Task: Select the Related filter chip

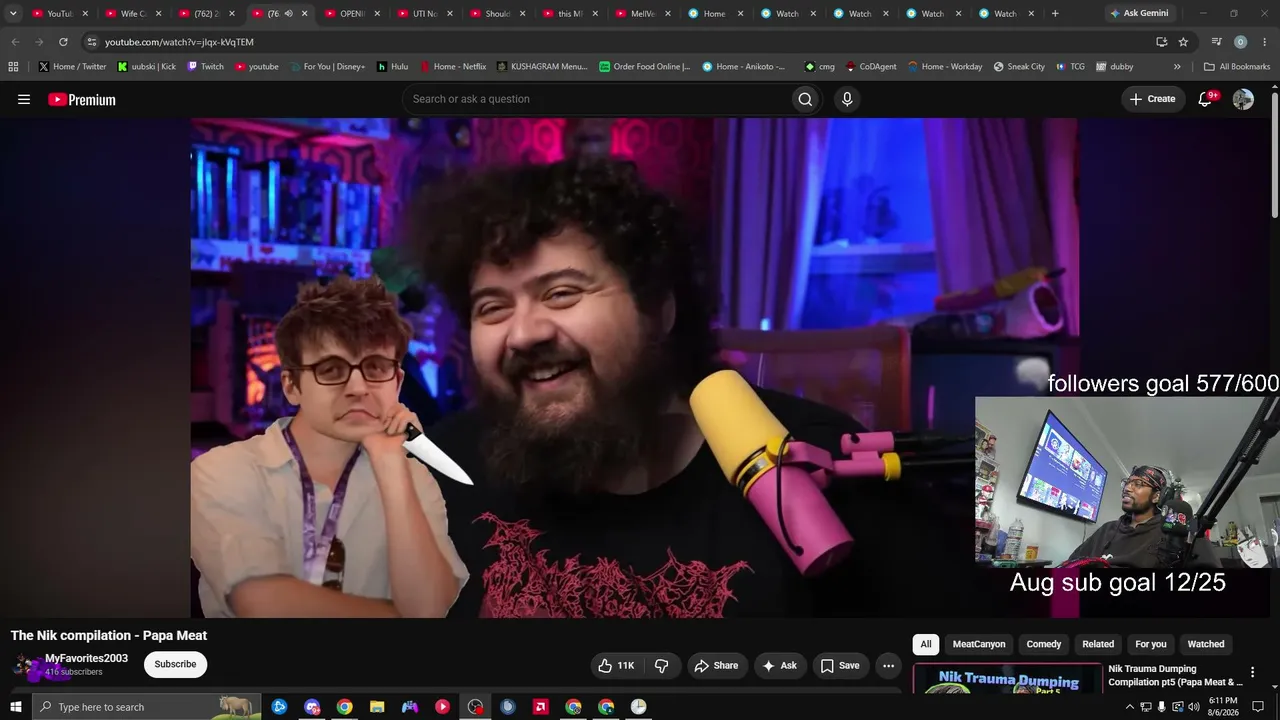Action: (x=1098, y=644)
